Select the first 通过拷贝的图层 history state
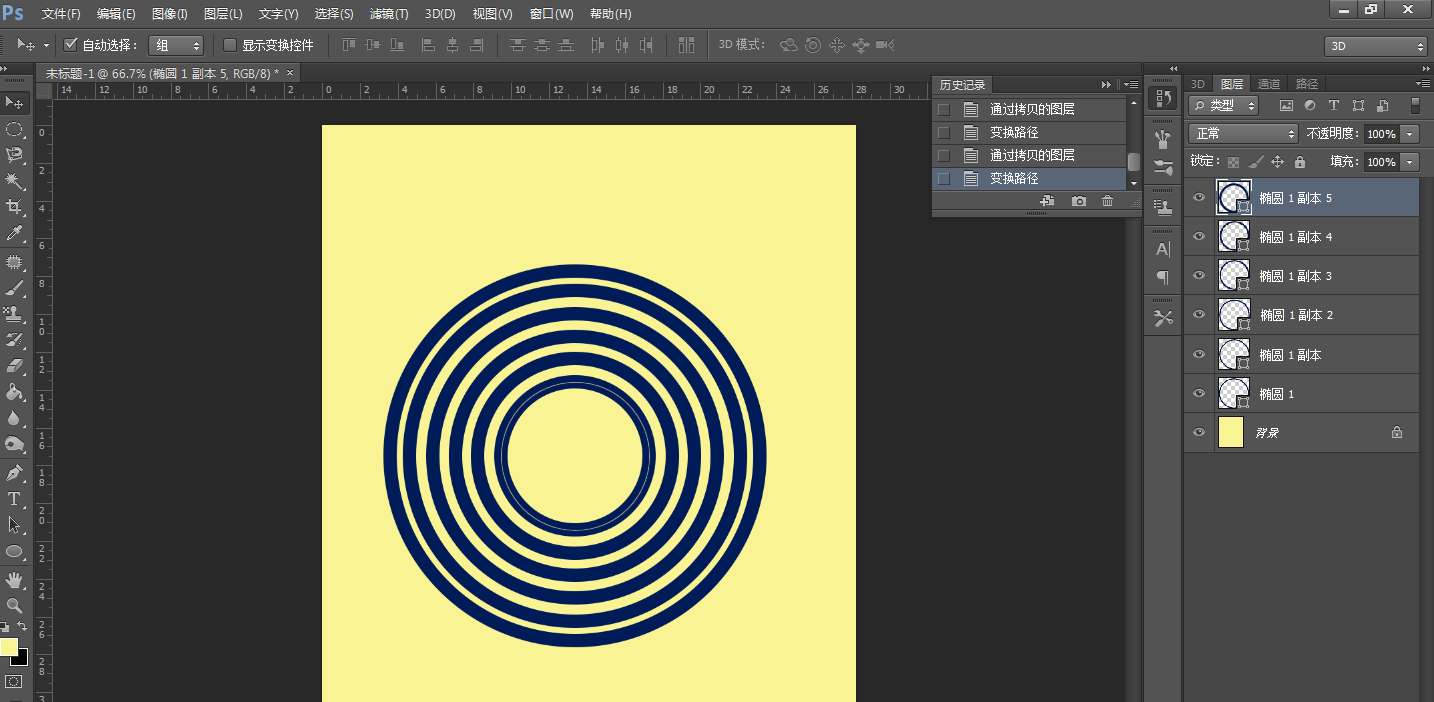 1029,109
